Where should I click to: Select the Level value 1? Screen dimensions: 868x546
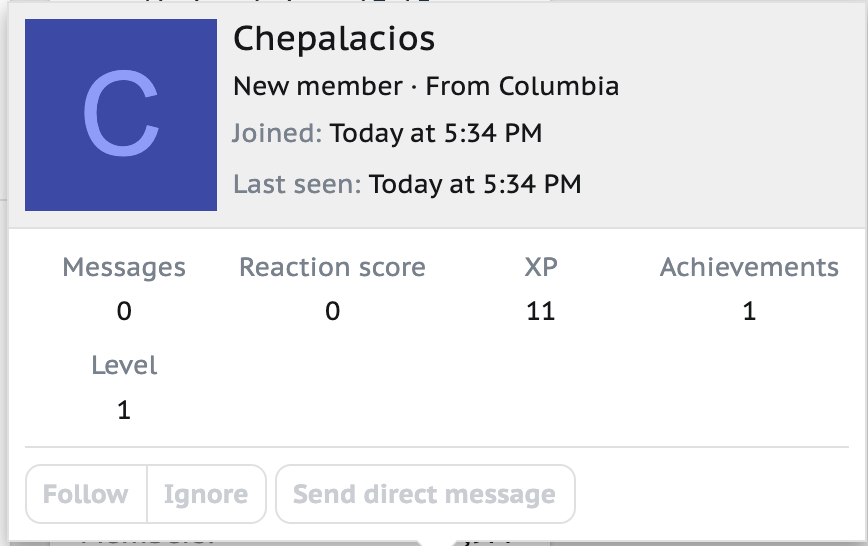point(124,410)
